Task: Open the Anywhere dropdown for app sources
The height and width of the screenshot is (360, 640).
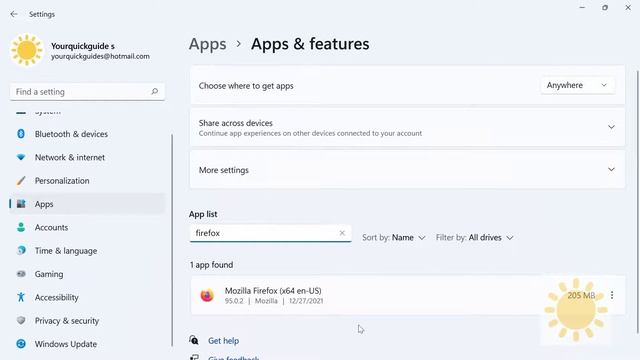Action: point(578,85)
